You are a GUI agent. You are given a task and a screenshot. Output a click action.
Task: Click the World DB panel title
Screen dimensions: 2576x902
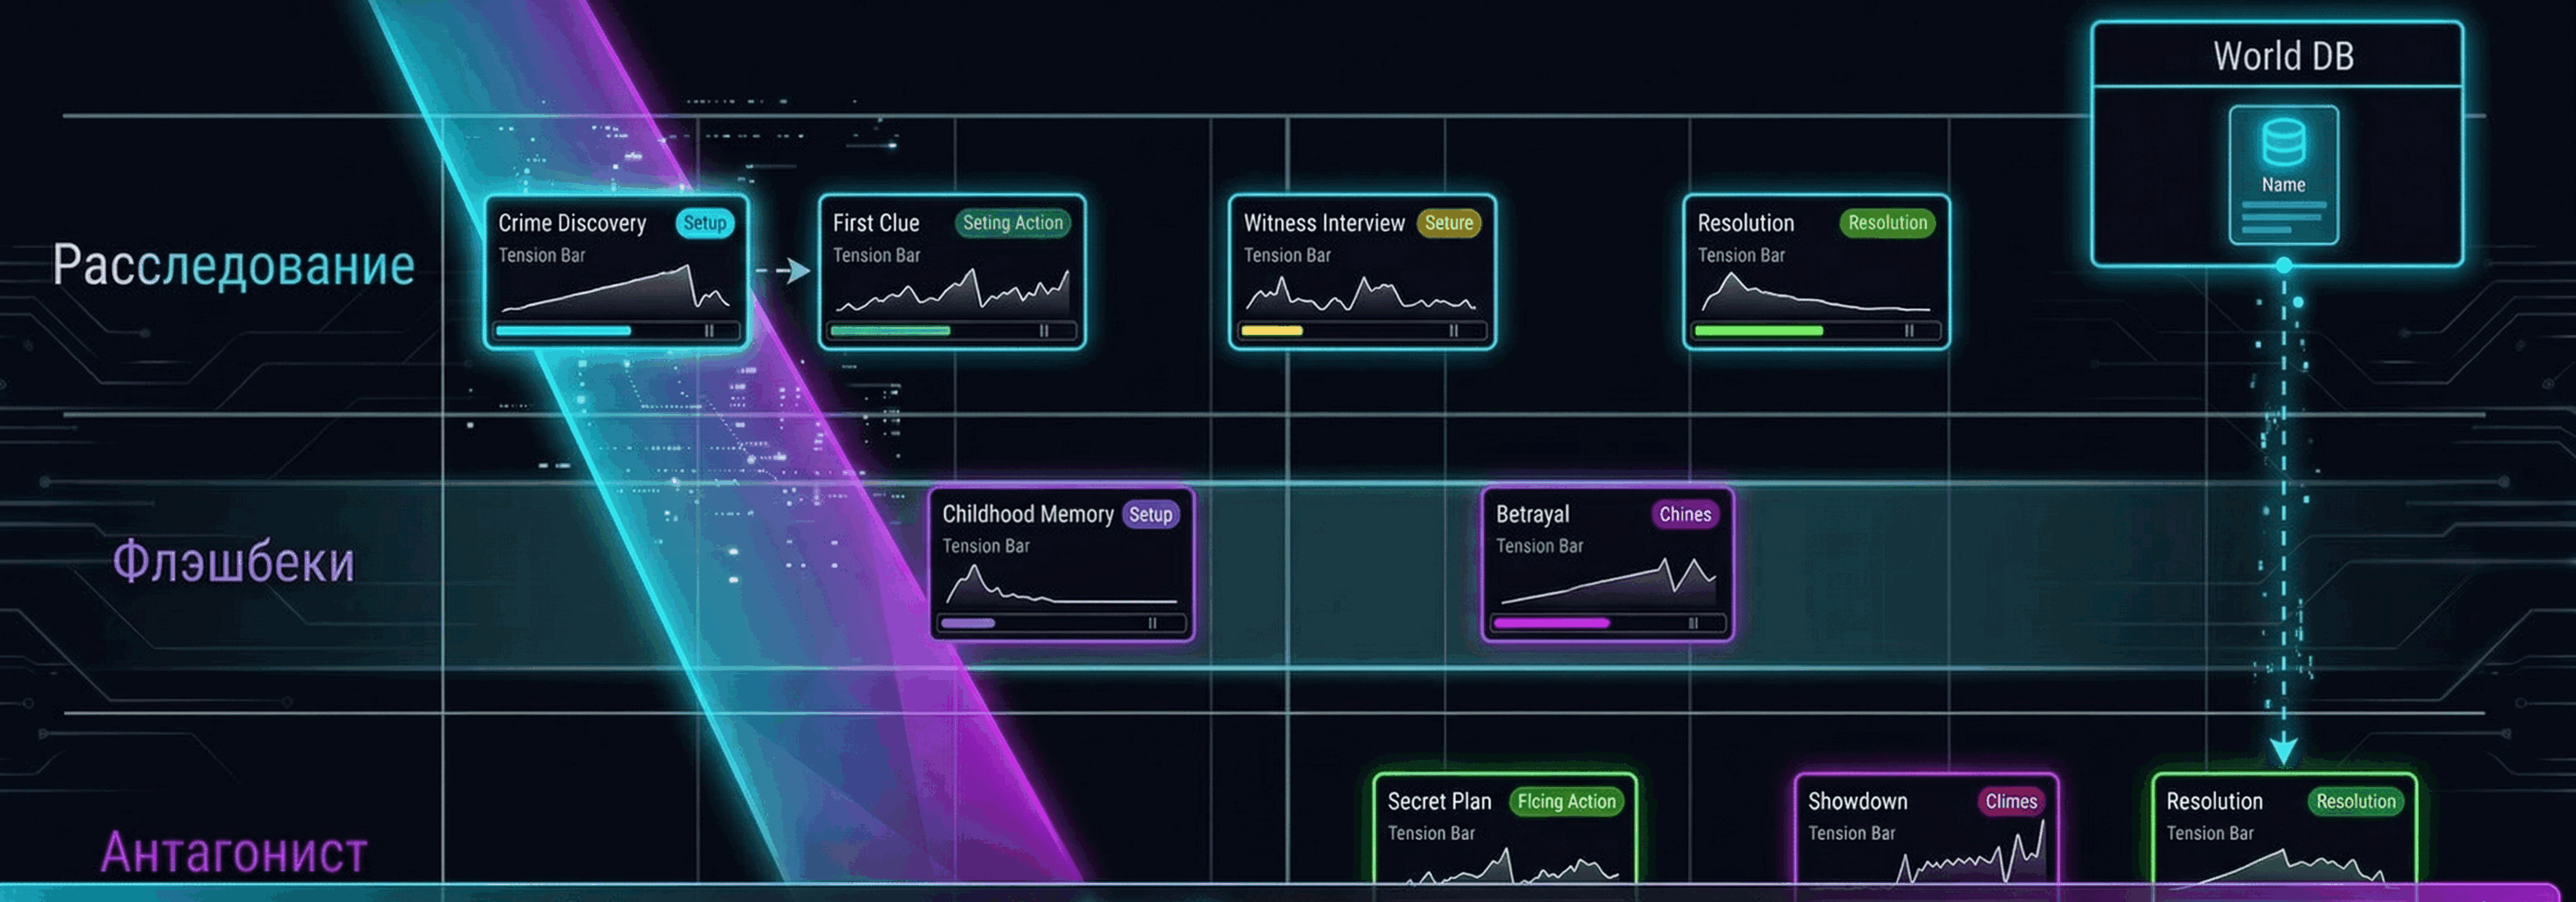[2283, 56]
